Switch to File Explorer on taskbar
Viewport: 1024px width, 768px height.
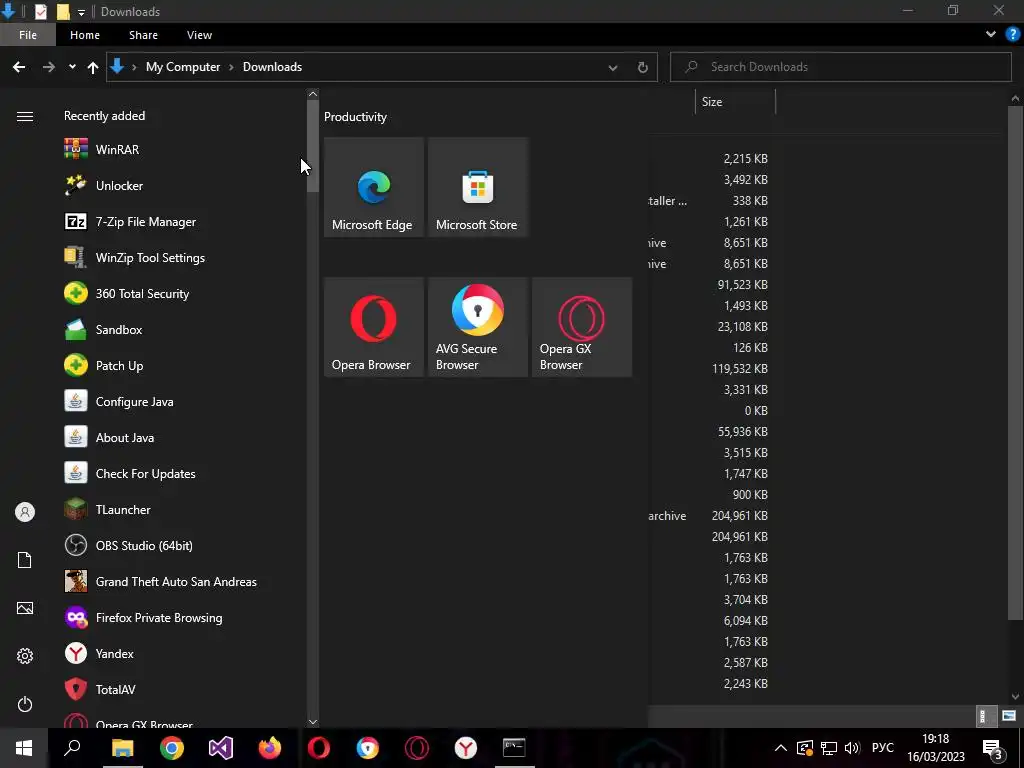pyautogui.click(x=122, y=748)
